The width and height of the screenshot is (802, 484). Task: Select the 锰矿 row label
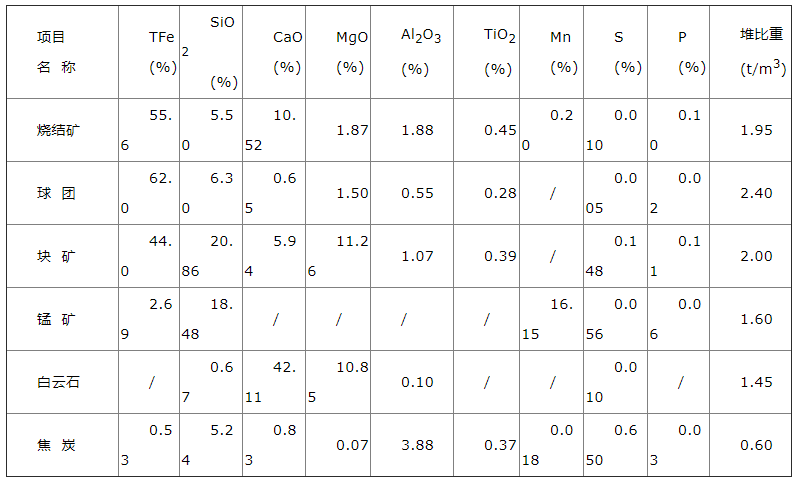(62, 319)
